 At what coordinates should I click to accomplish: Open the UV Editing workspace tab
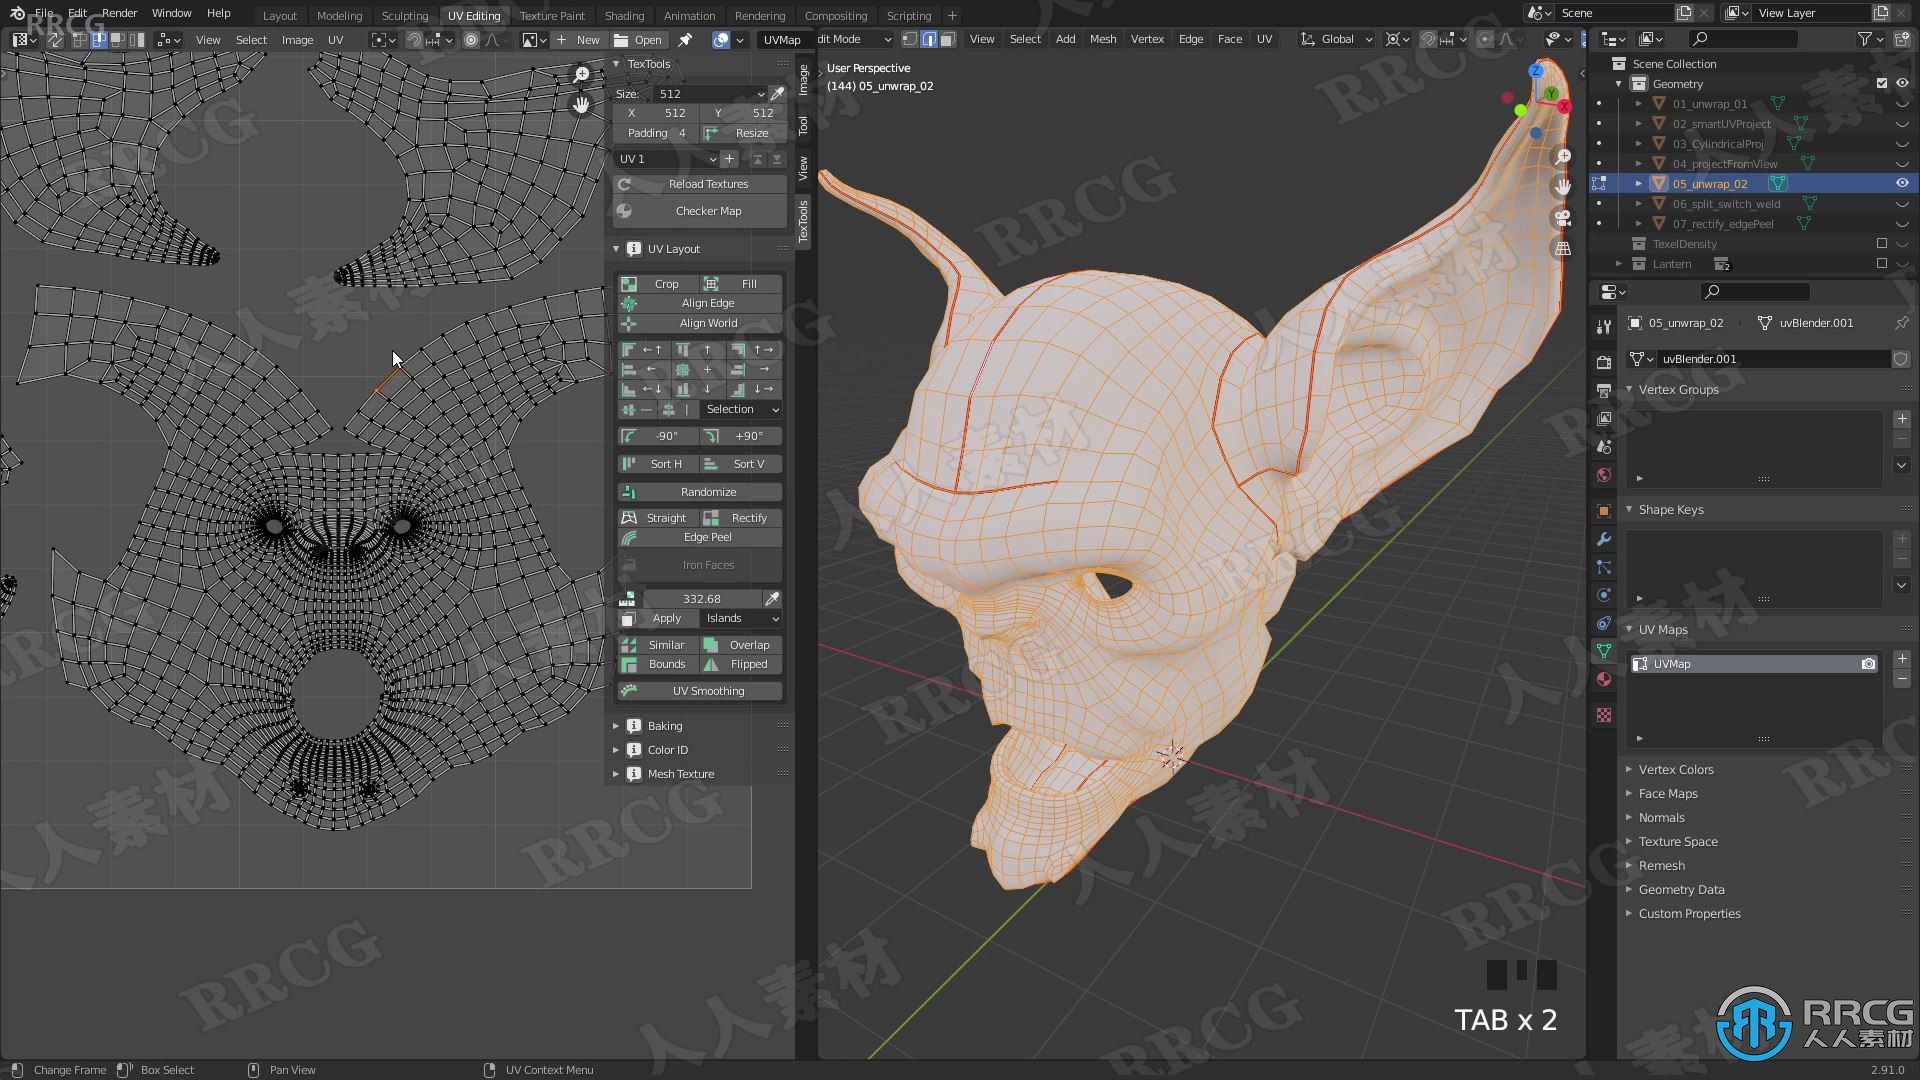pos(472,15)
